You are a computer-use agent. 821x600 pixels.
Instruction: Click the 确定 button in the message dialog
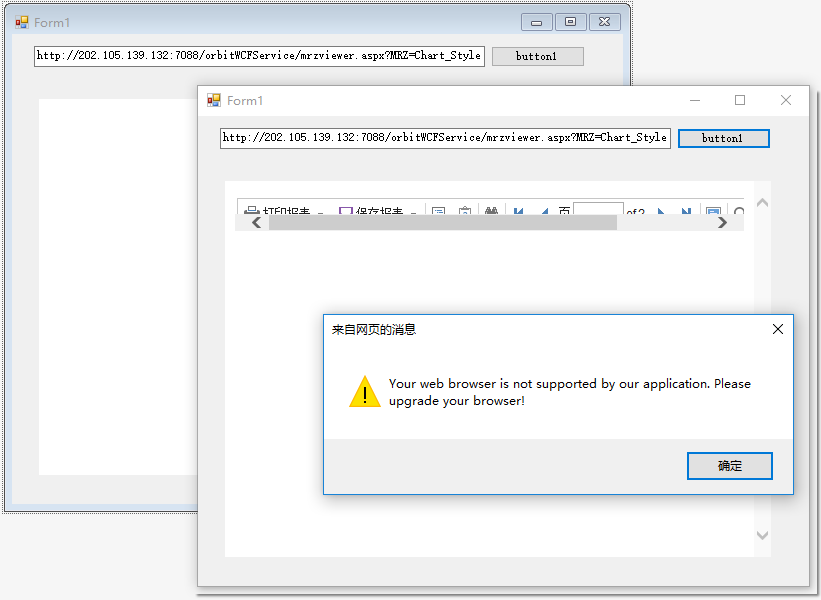(x=729, y=465)
